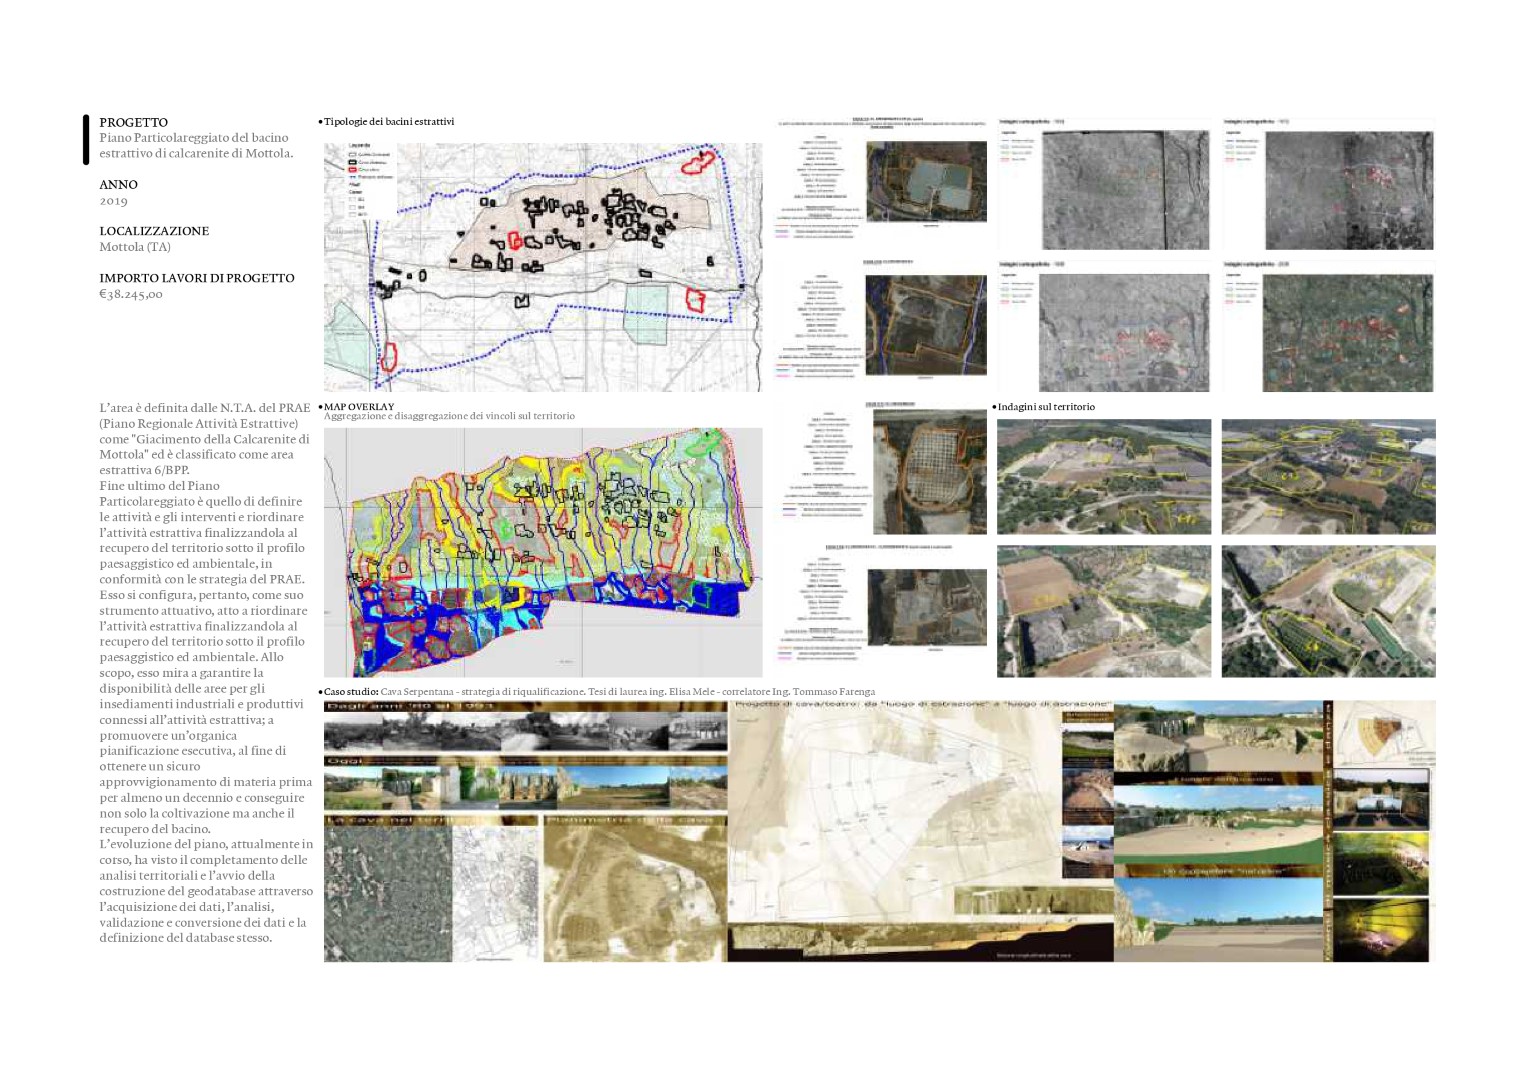Click the 'IMPORTO LAVORI DI PROGETTO' heading
Image resolution: width=1518 pixels, height=1080 pixels.
pyautogui.click(x=197, y=278)
